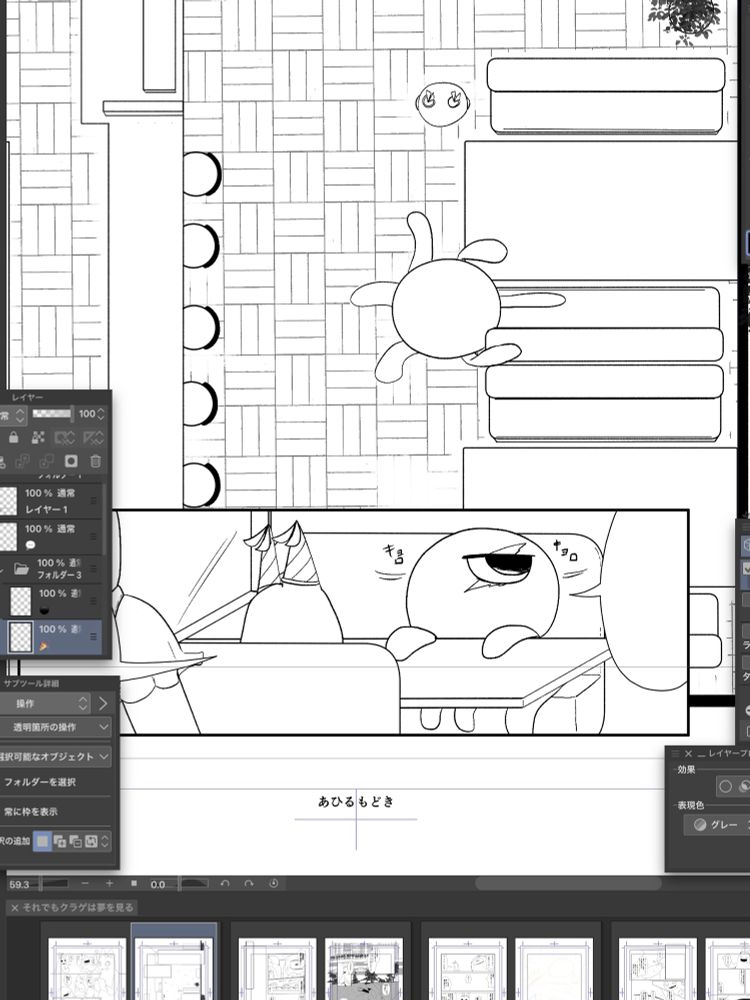This screenshot has width=750, height=1000.
Task: Switch to それでもクラゲは夢を見る tab
Action: click(78, 908)
